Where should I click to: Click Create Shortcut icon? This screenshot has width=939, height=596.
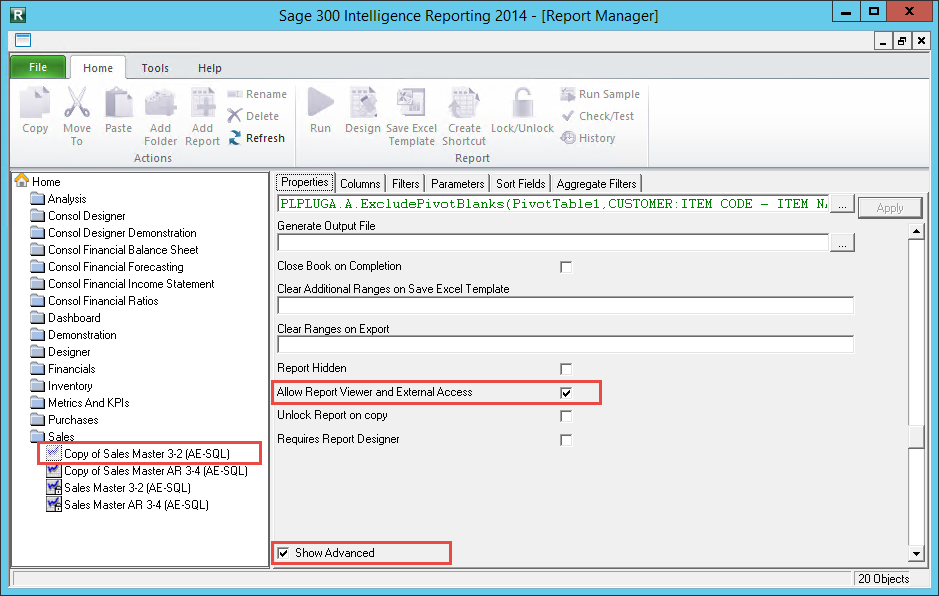pyautogui.click(x=464, y=103)
